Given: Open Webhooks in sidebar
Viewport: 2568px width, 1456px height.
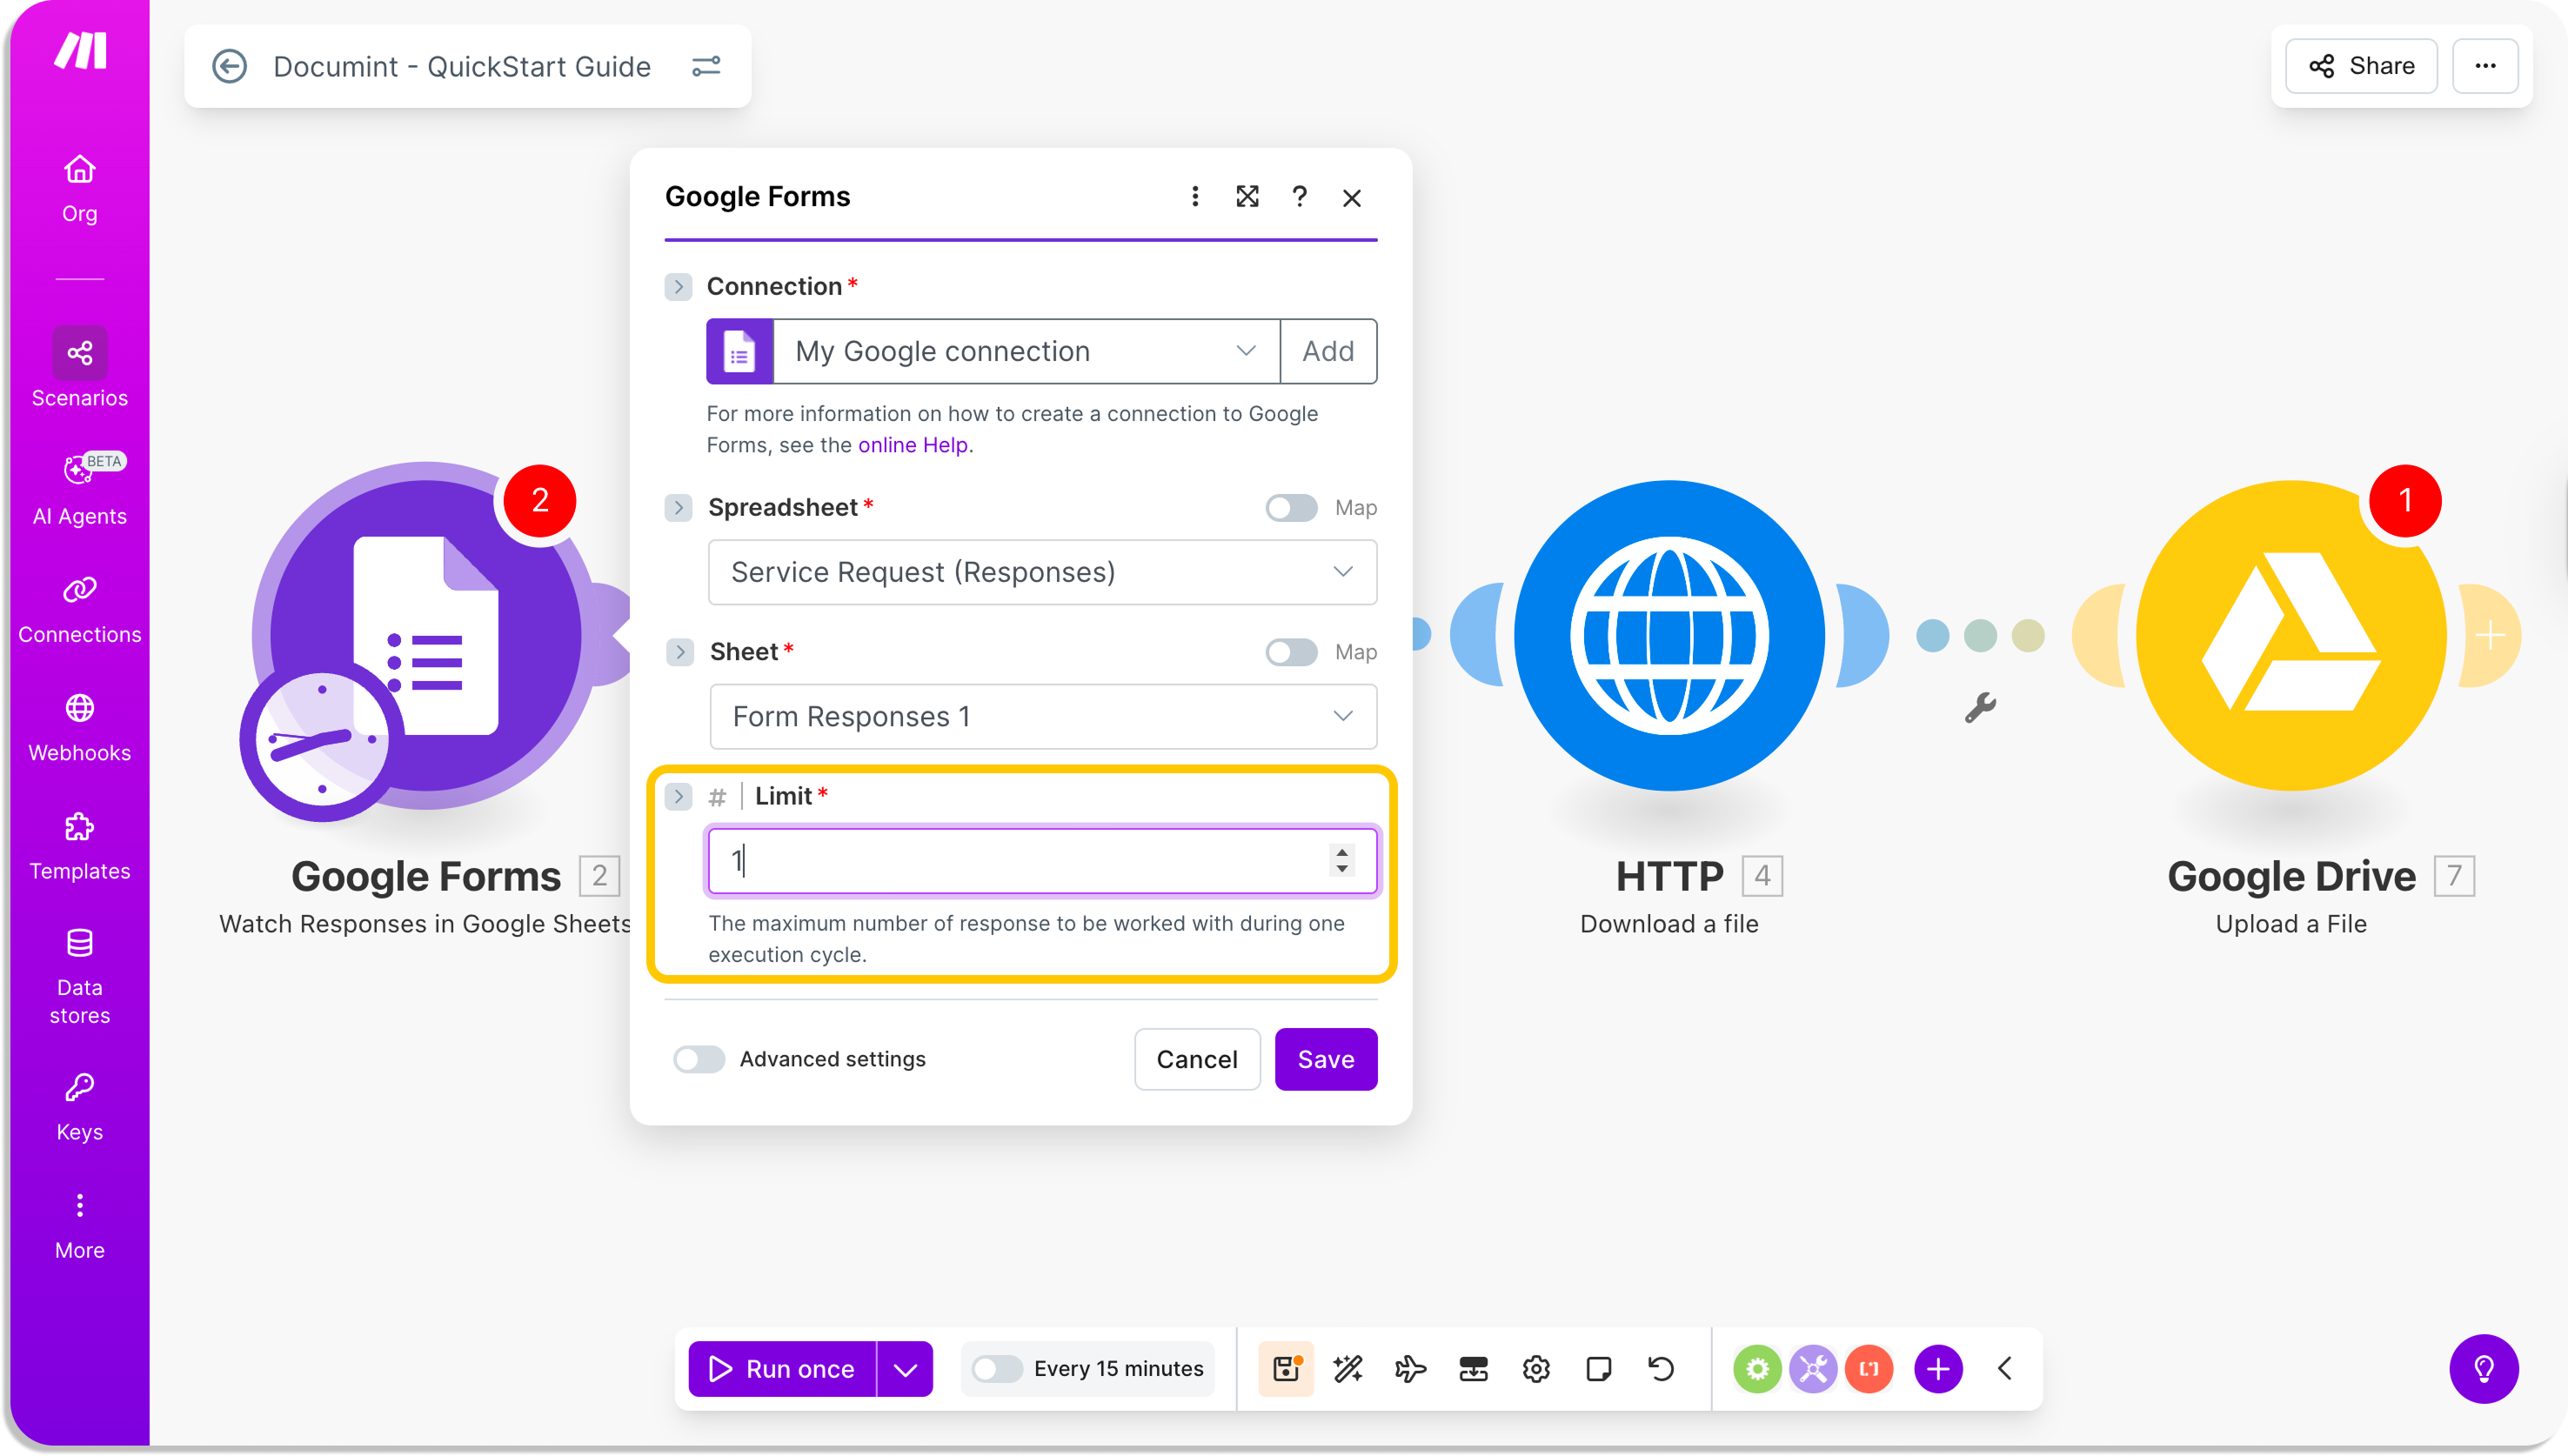Looking at the screenshot, I should click(79, 728).
